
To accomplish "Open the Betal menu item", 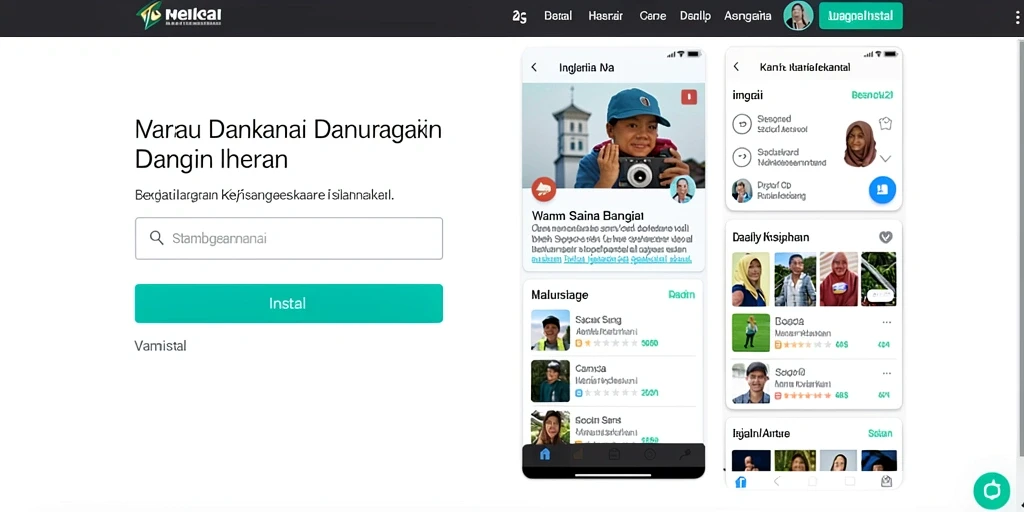I will [558, 16].
